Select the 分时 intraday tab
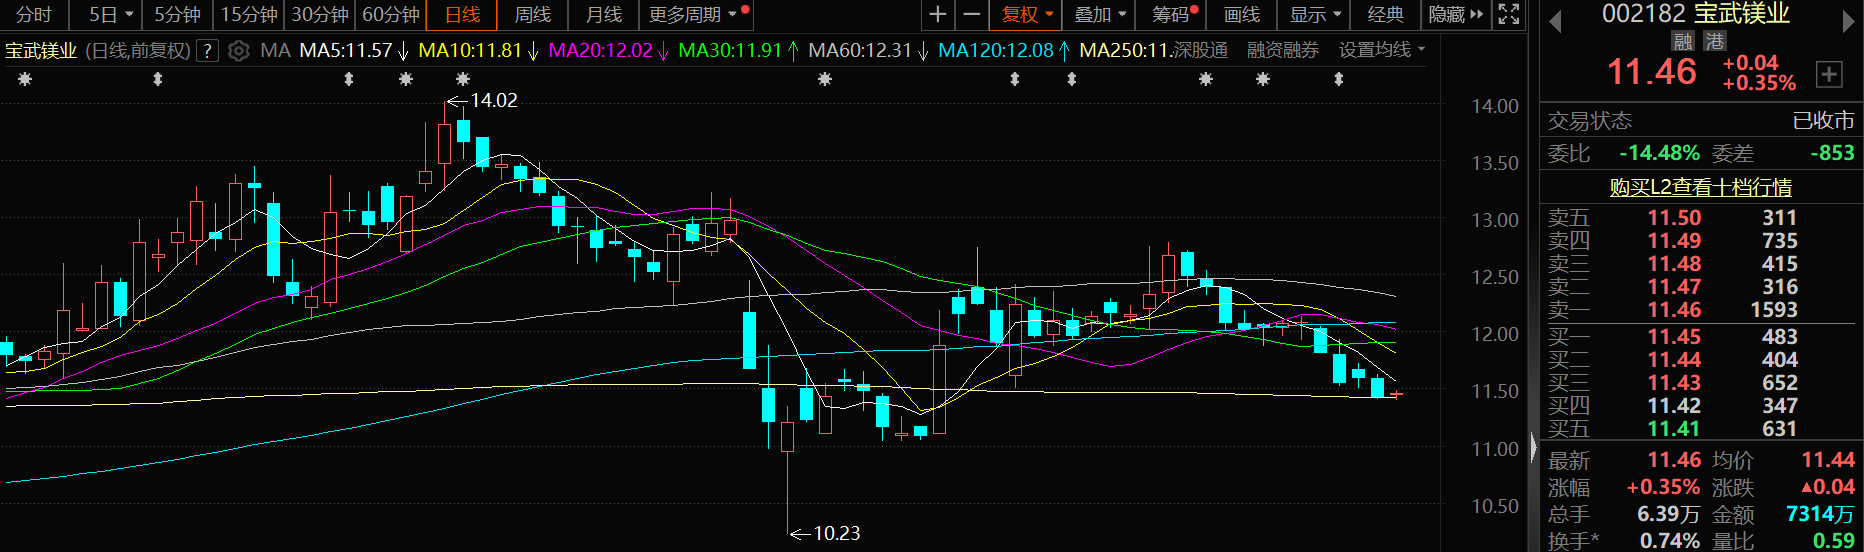The image size is (1864, 552). tap(33, 15)
